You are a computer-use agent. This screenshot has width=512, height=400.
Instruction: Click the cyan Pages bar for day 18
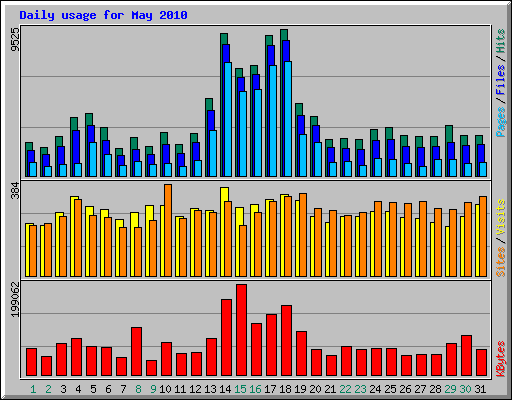pyautogui.click(x=288, y=119)
